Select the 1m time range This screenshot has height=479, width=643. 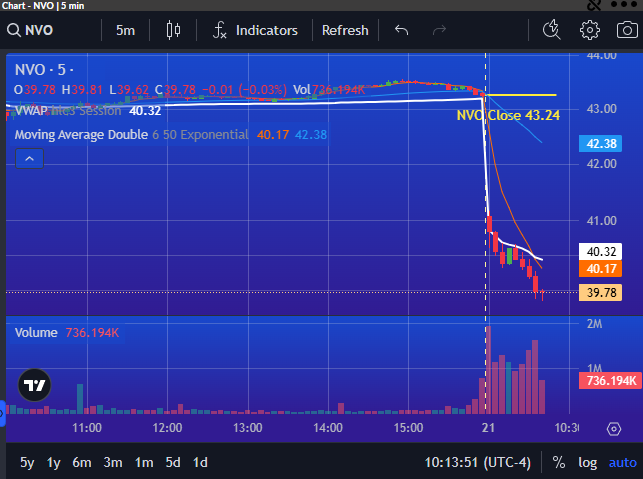point(144,463)
